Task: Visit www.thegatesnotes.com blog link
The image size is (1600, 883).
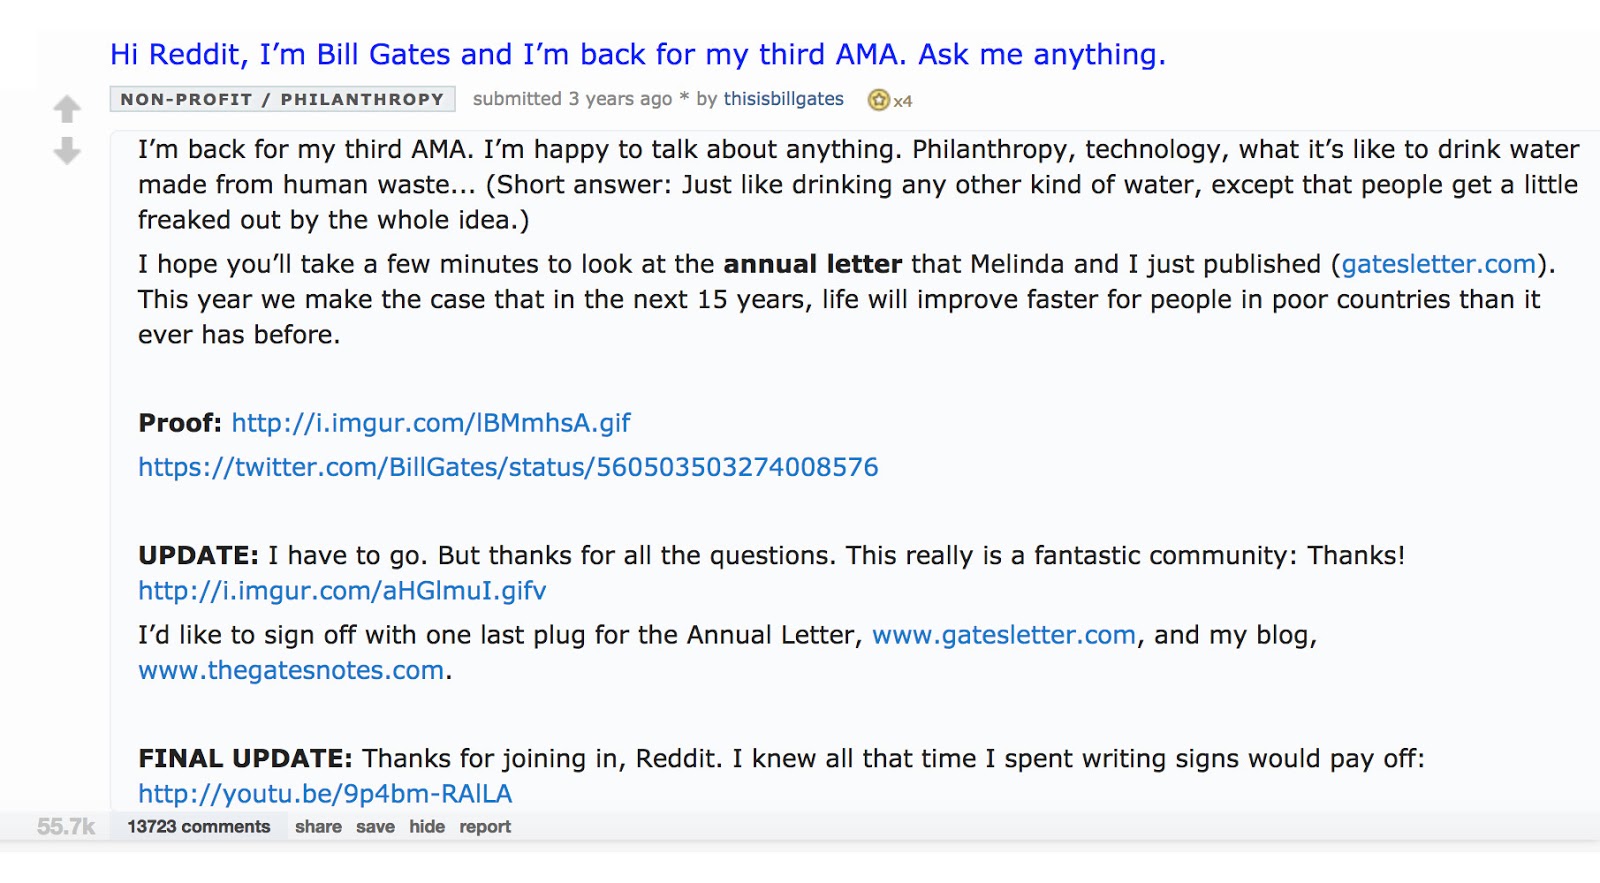Action: pos(290,670)
